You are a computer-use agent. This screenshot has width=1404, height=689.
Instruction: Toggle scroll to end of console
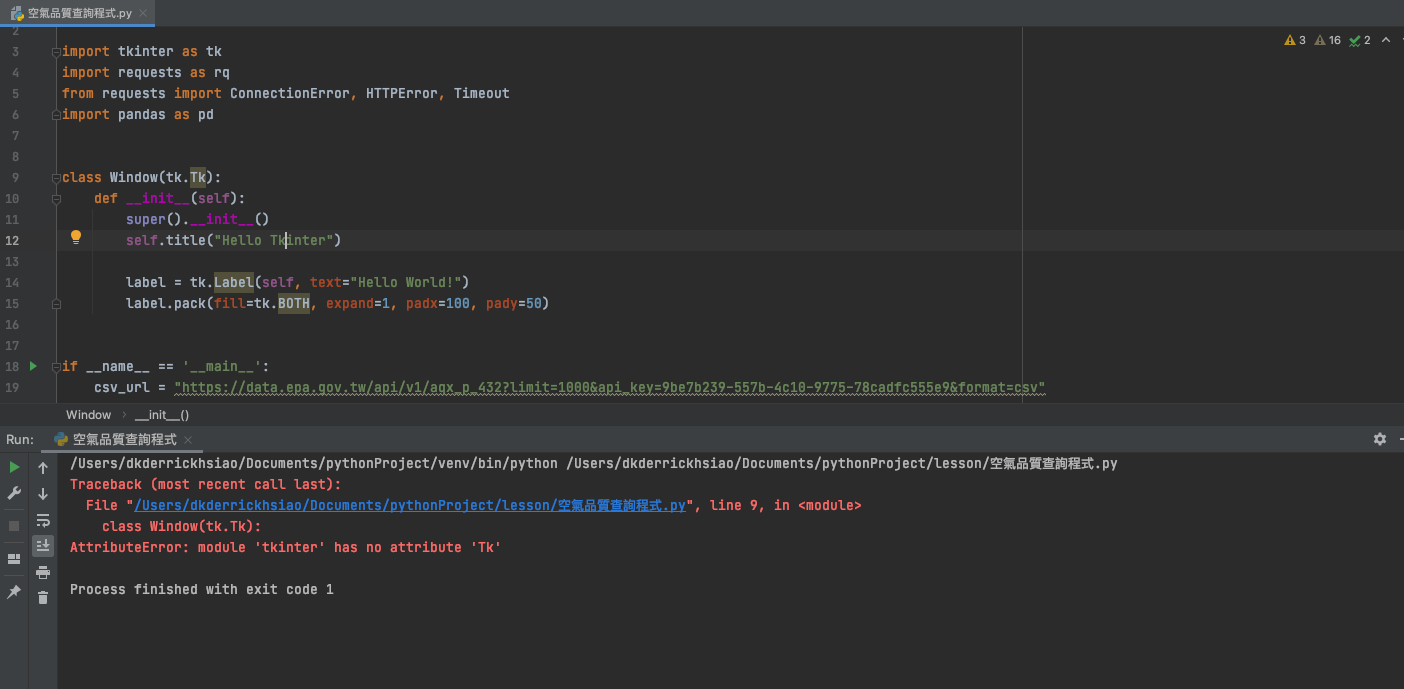pos(43,545)
